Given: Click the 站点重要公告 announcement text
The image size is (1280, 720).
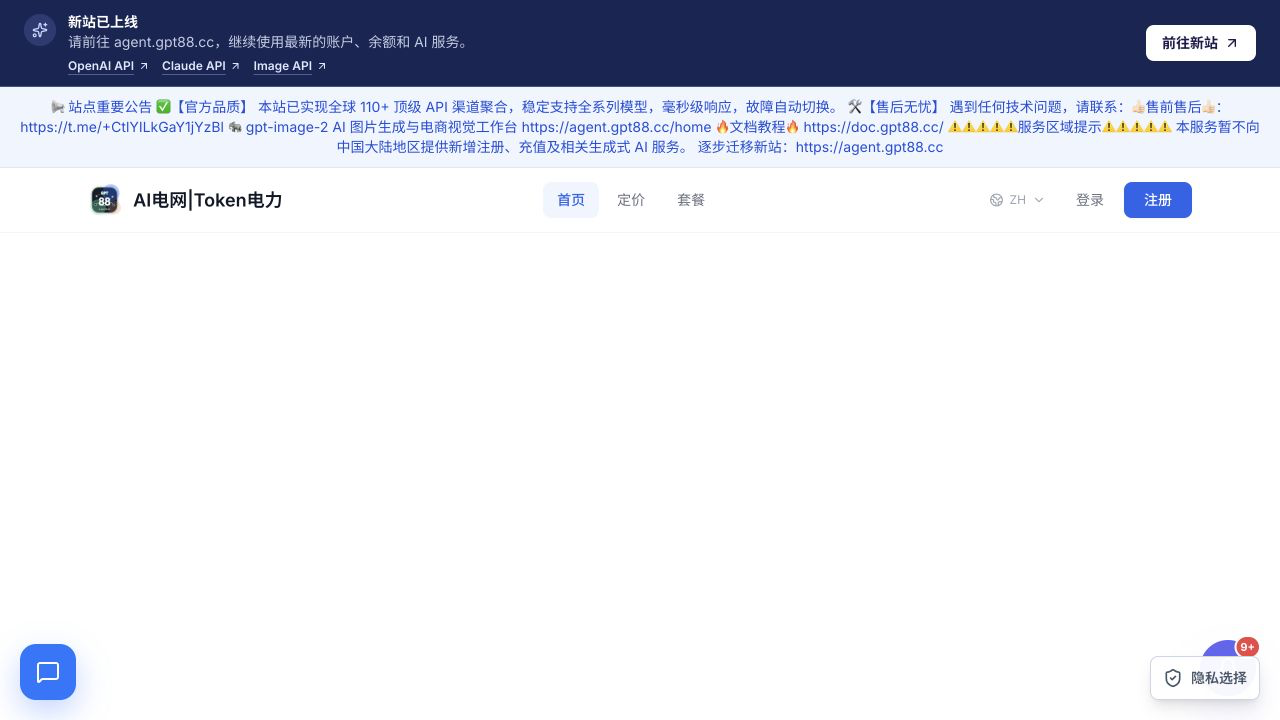Looking at the screenshot, I should (110, 107).
